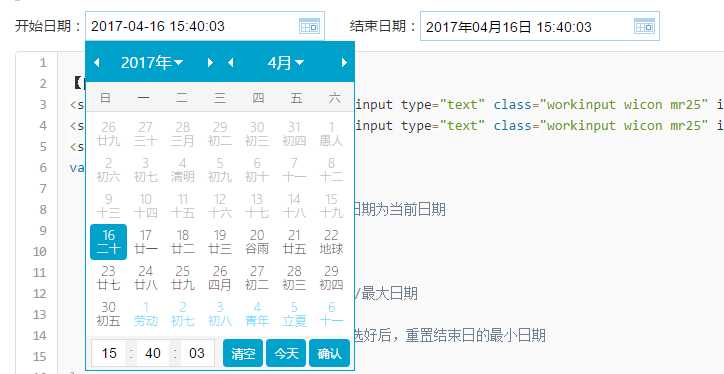The image size is (724, 374).
Task: Click disabled date 12 十六
Action: pyautogui.click(x=220, y=206)
